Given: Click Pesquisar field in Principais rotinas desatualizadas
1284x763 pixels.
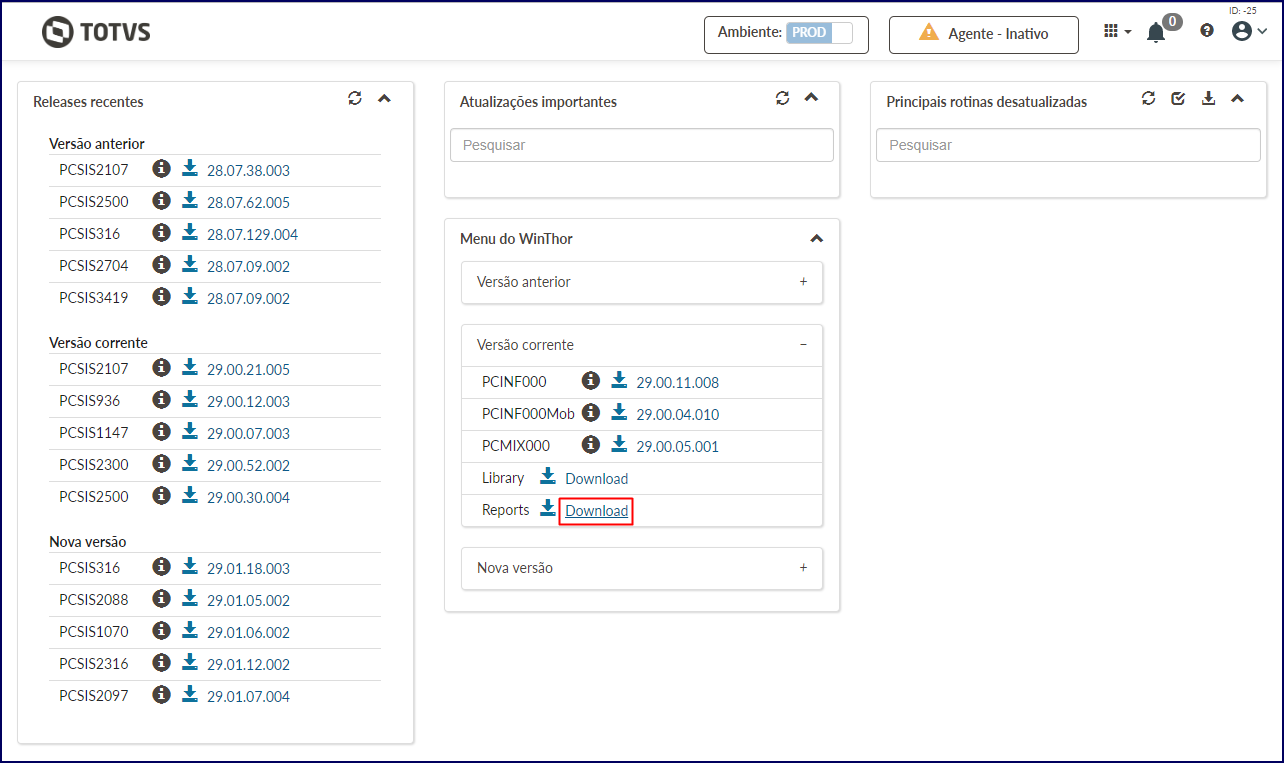Looking at the screenshot, I should click(1068, 145).
